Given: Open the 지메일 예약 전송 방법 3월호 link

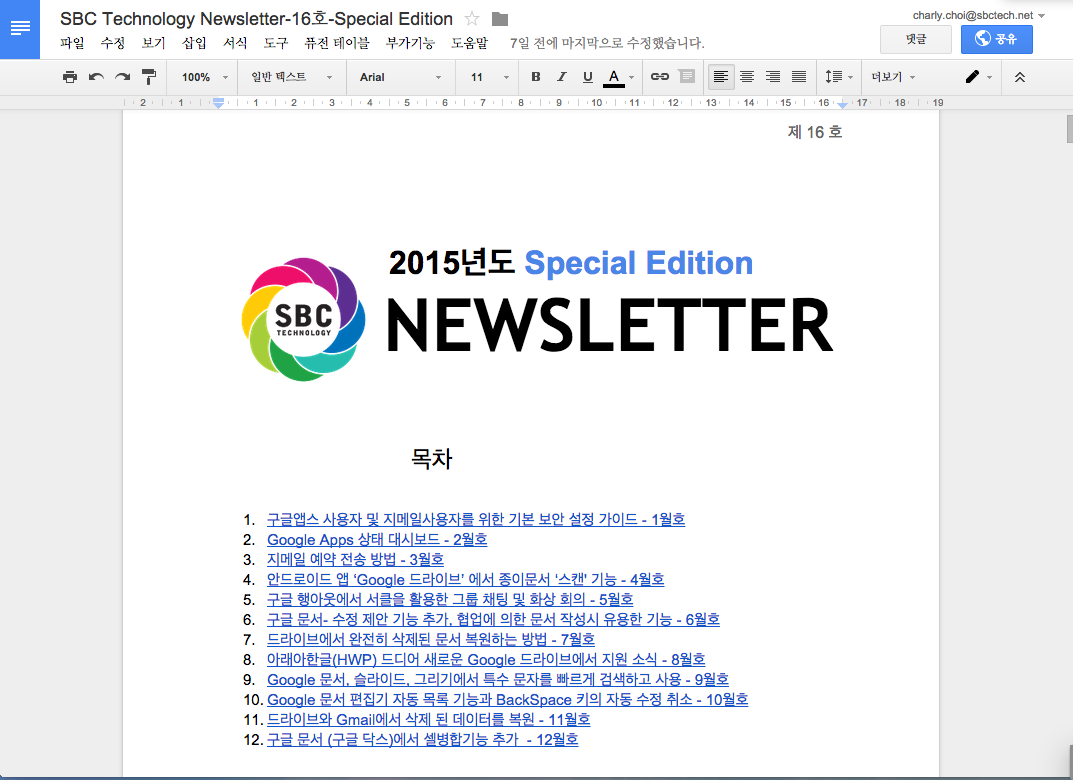Looking at the screenshot, I should pos(355,559).
